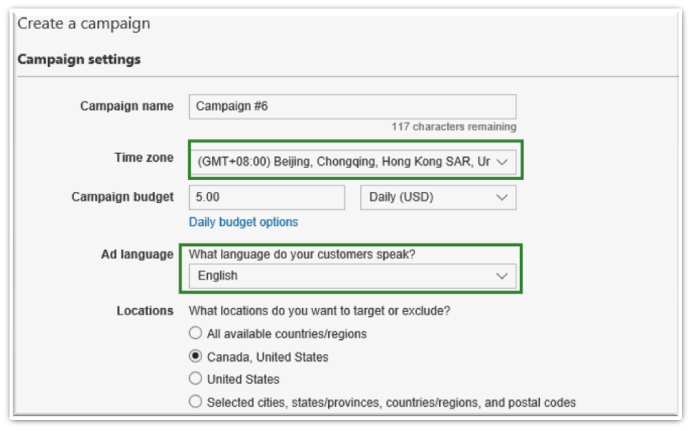This screenshot has width=692, height=431.
Task: Click the 117 characters remaining counter text
Action: pos(454,127)
